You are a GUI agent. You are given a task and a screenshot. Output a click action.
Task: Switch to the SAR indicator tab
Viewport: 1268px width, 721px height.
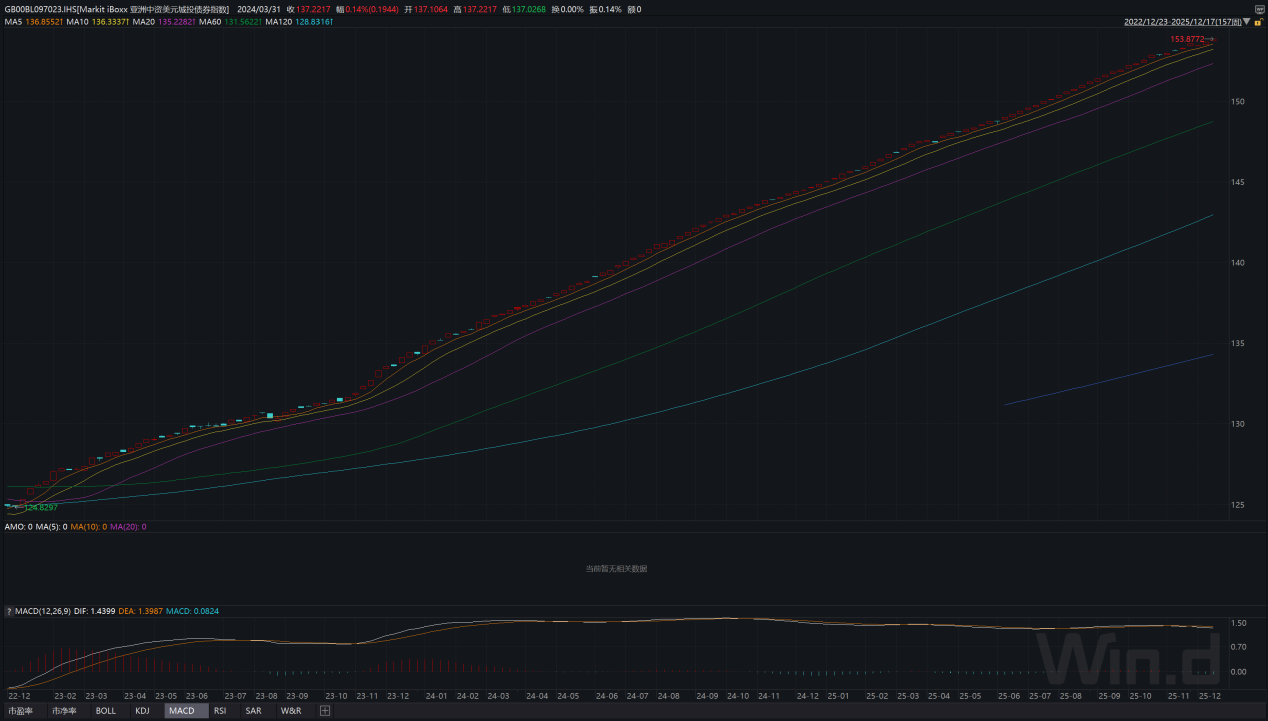point(253,711)
